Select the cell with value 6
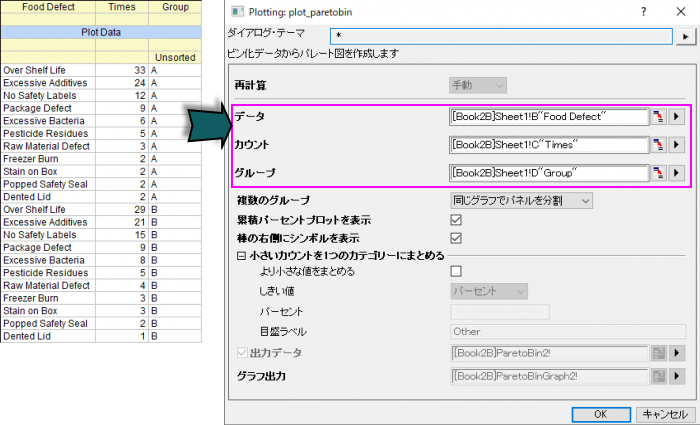The height and width of the screenshot is (425, 700). click(x=122, y=121)
